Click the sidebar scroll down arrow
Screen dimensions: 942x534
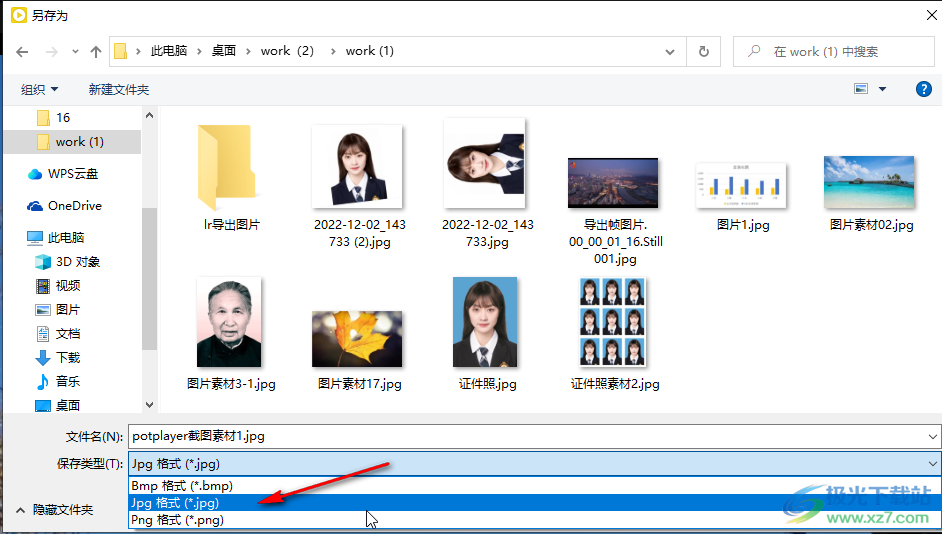pyautogui.click(x=150, y=405)
